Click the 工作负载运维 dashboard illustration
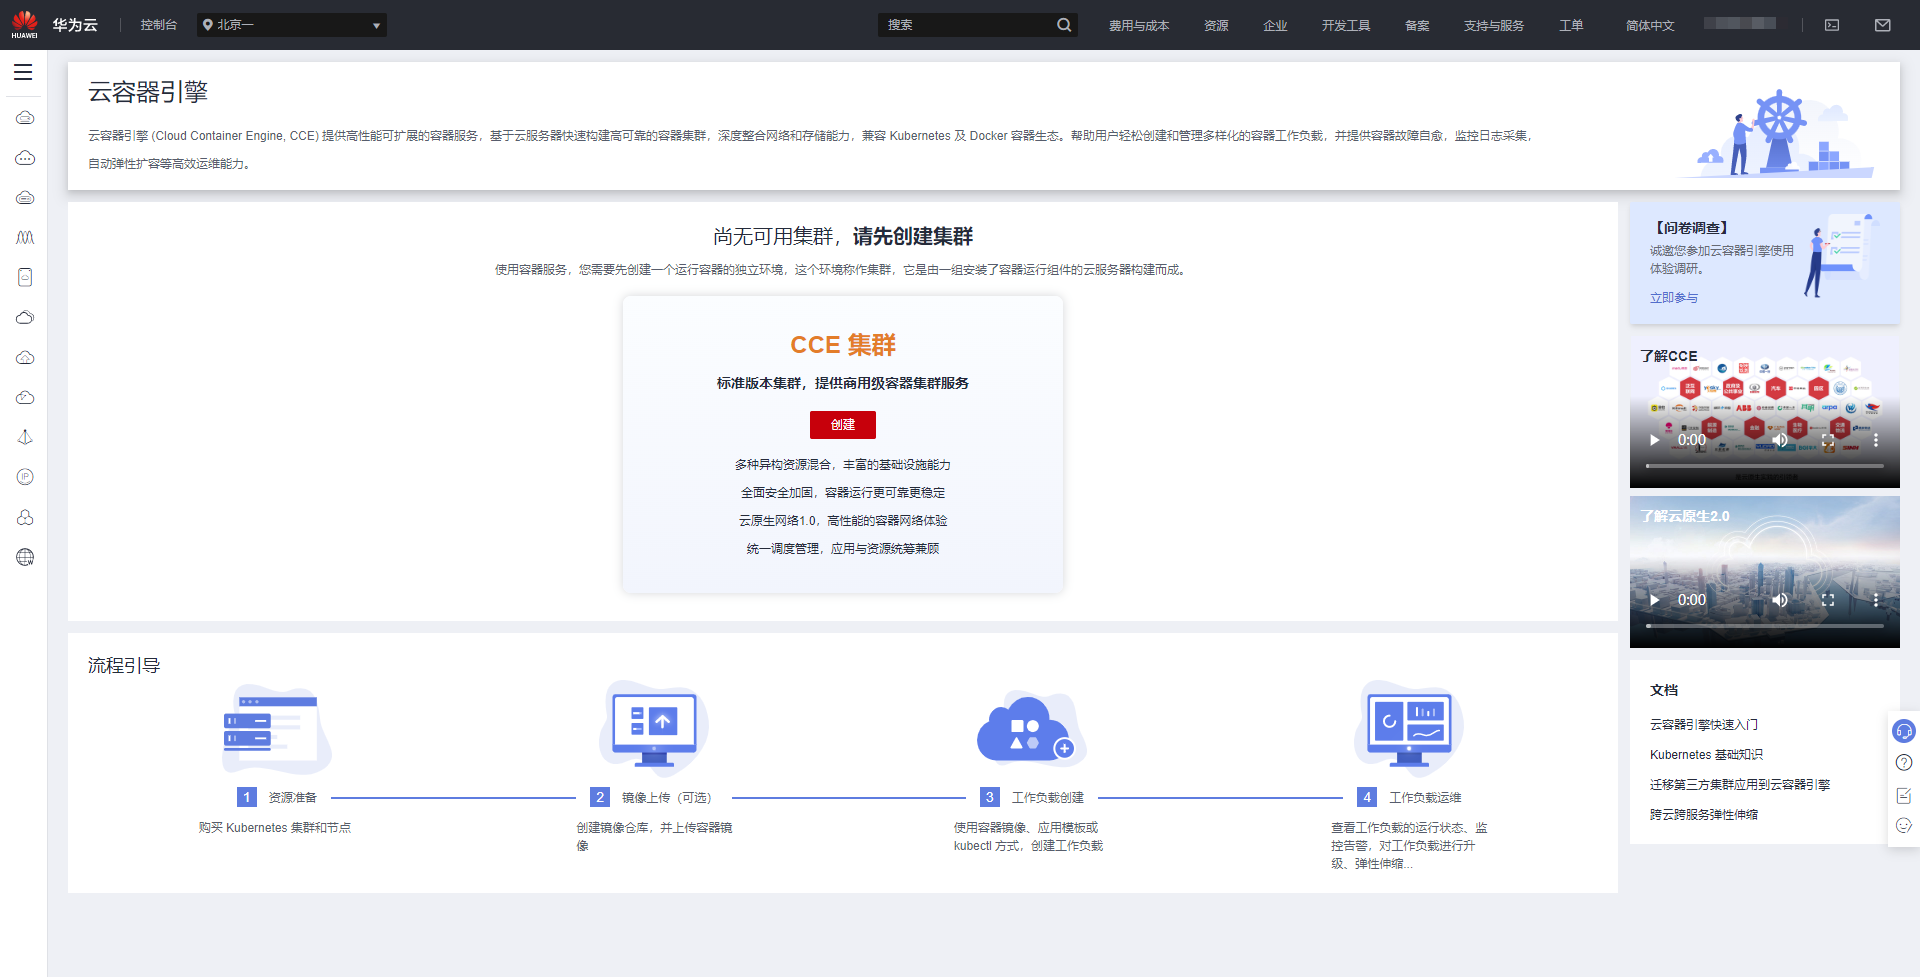Image resolution: width=1920 pixels, height=977 pixels. pyautogui.click(x=1409, y=729)
